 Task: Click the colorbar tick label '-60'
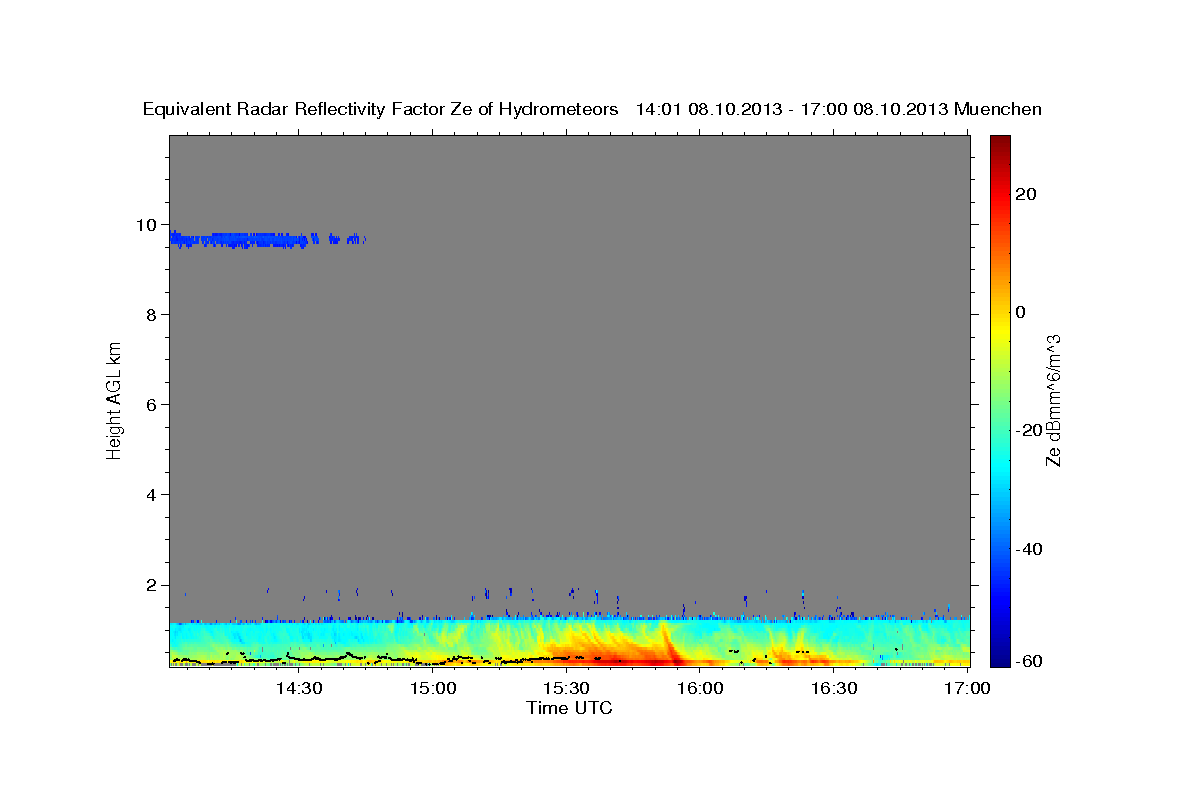pos(1029,660)
